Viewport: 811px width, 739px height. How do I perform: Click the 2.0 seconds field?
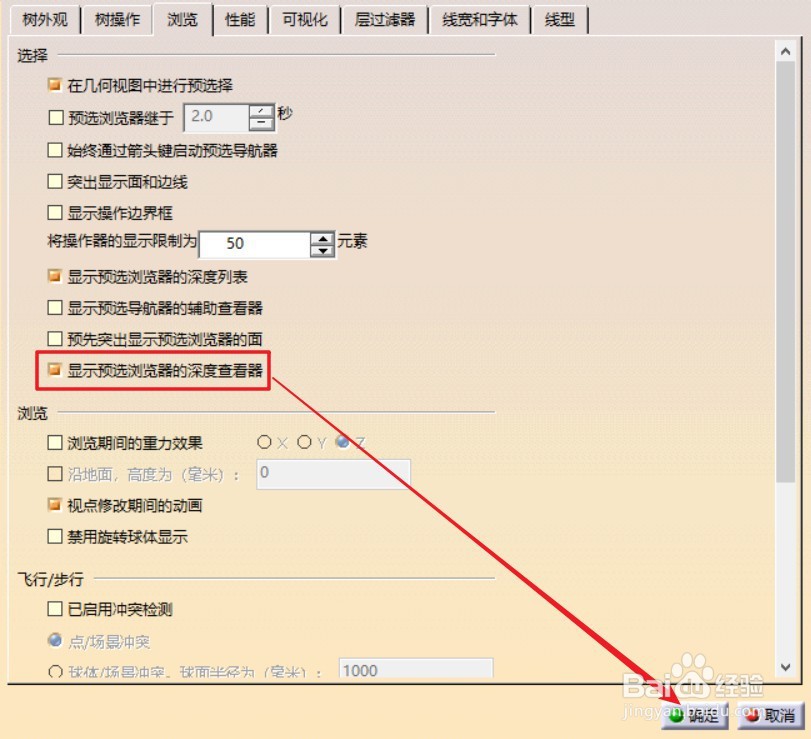216,117
